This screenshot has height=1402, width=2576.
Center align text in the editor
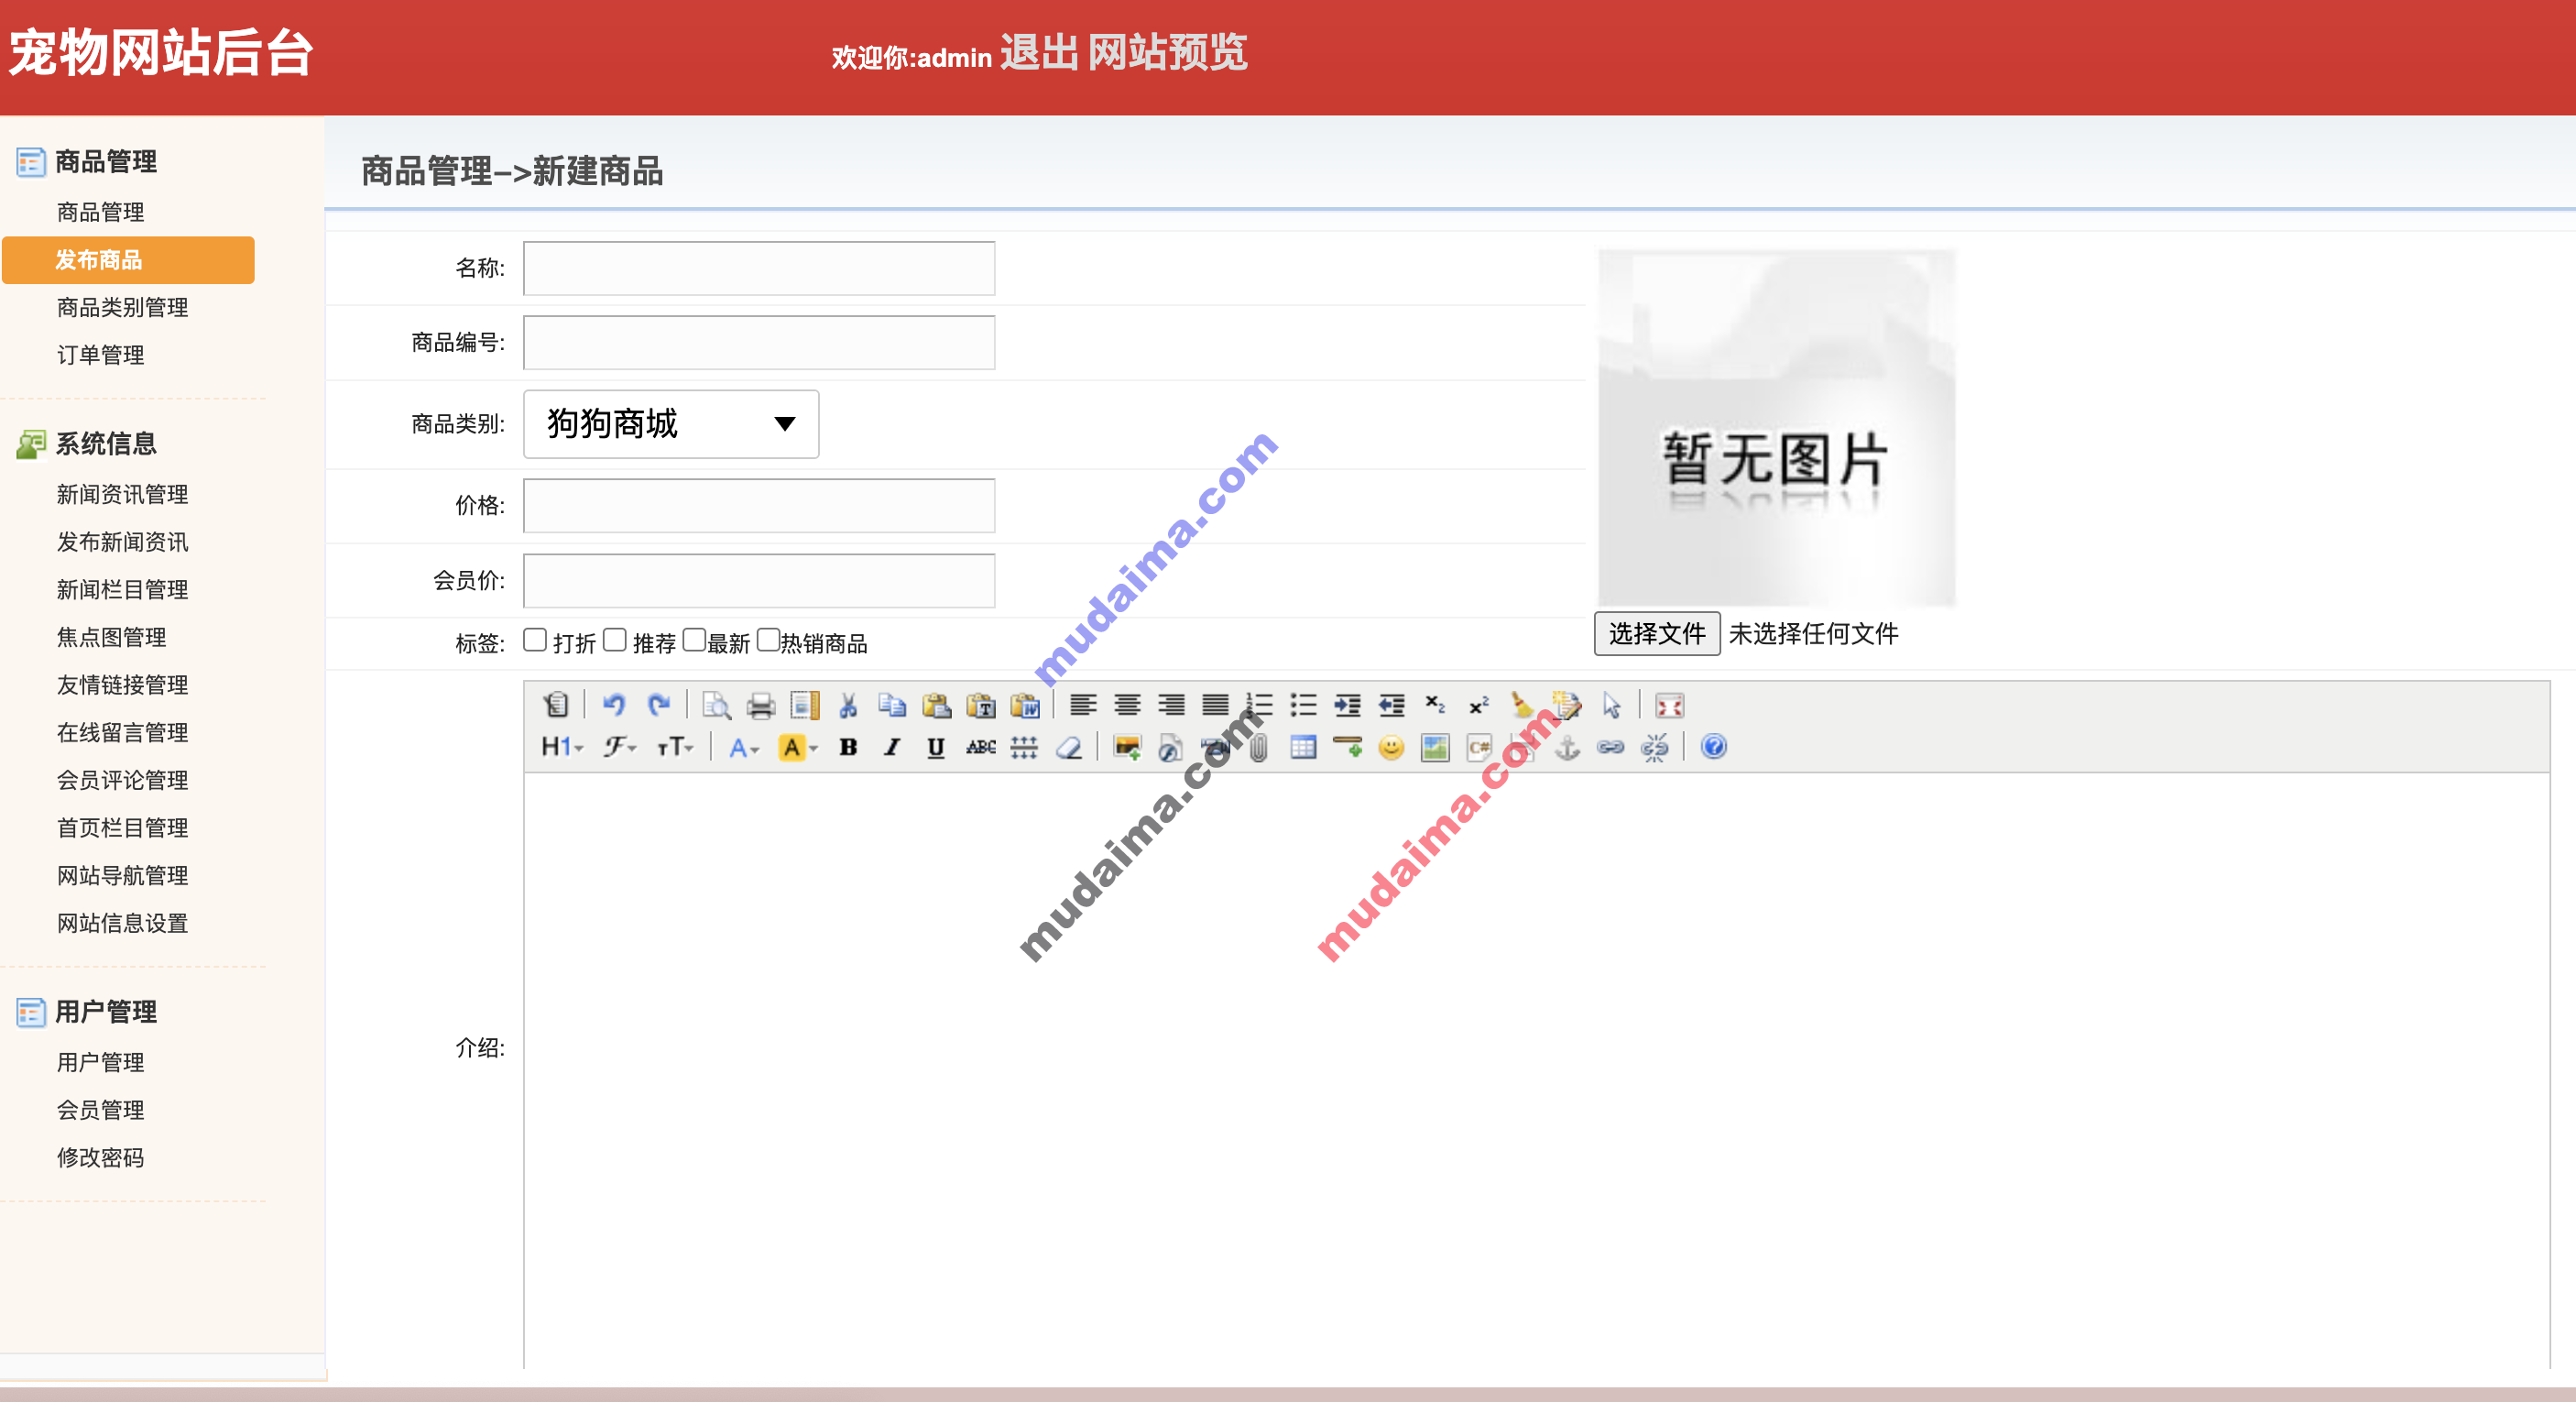1127,705
